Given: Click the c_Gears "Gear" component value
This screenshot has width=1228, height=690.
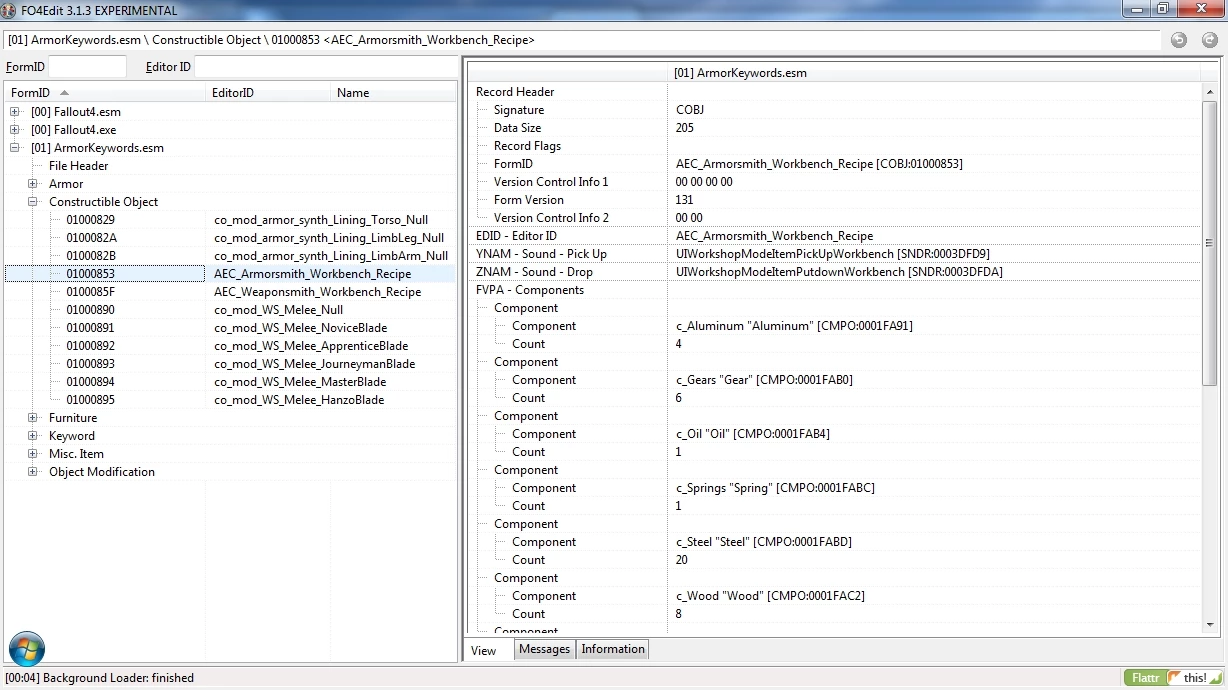Looking at the screenshot, I should (764, 380).
